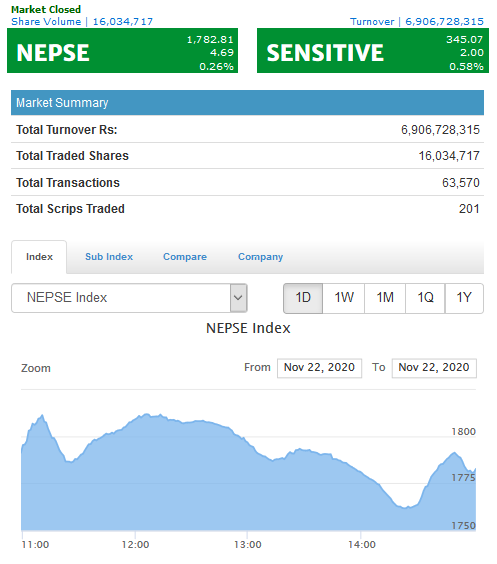
Task: Click the NEPSE value 1,782.81
Action: [x=210, y=40]
